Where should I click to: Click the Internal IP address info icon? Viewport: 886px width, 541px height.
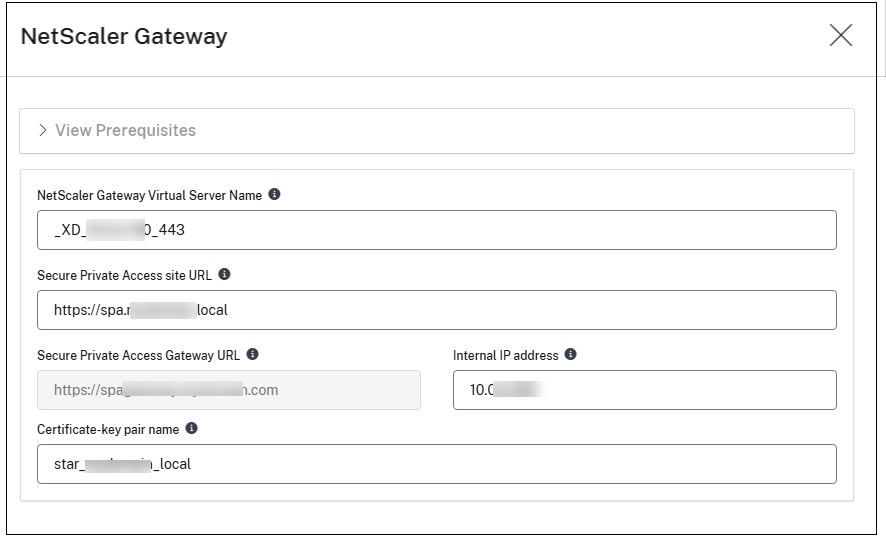coord(570,354)
